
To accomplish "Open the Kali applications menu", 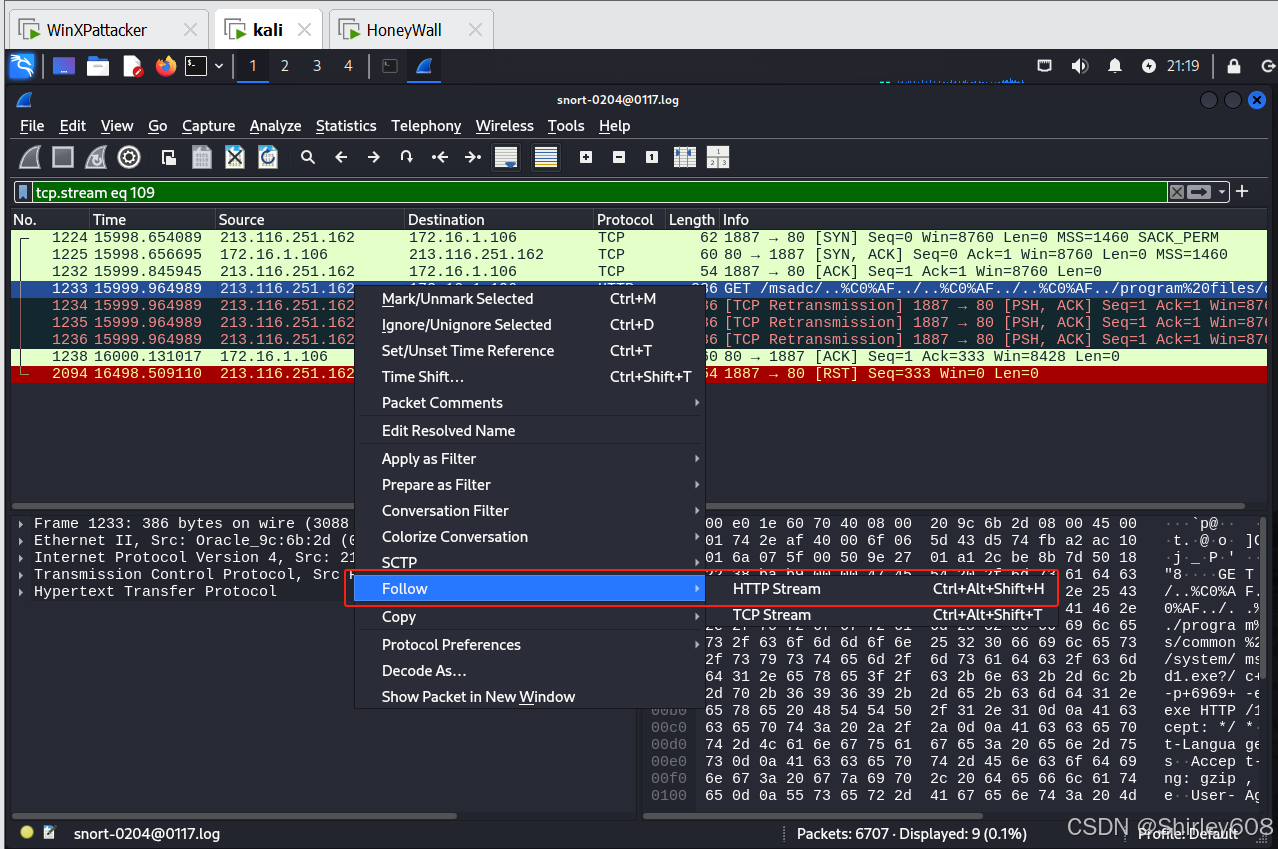I will (22, 66).
